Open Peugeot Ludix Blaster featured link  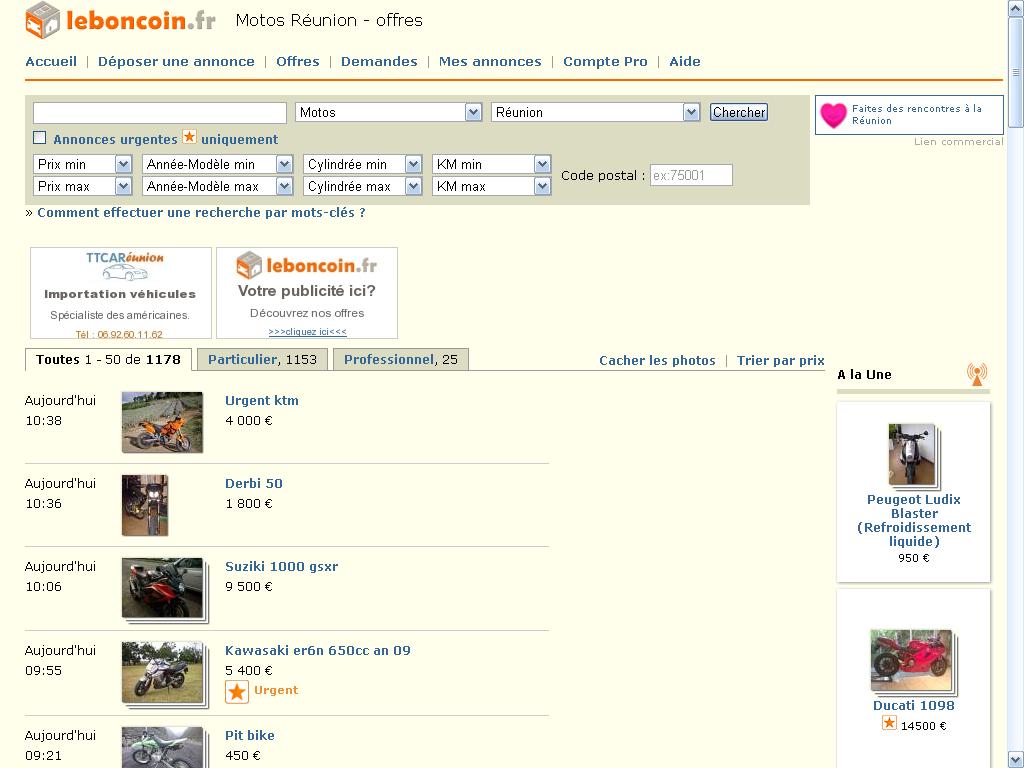pyautogui.click(x=914, y=520)
